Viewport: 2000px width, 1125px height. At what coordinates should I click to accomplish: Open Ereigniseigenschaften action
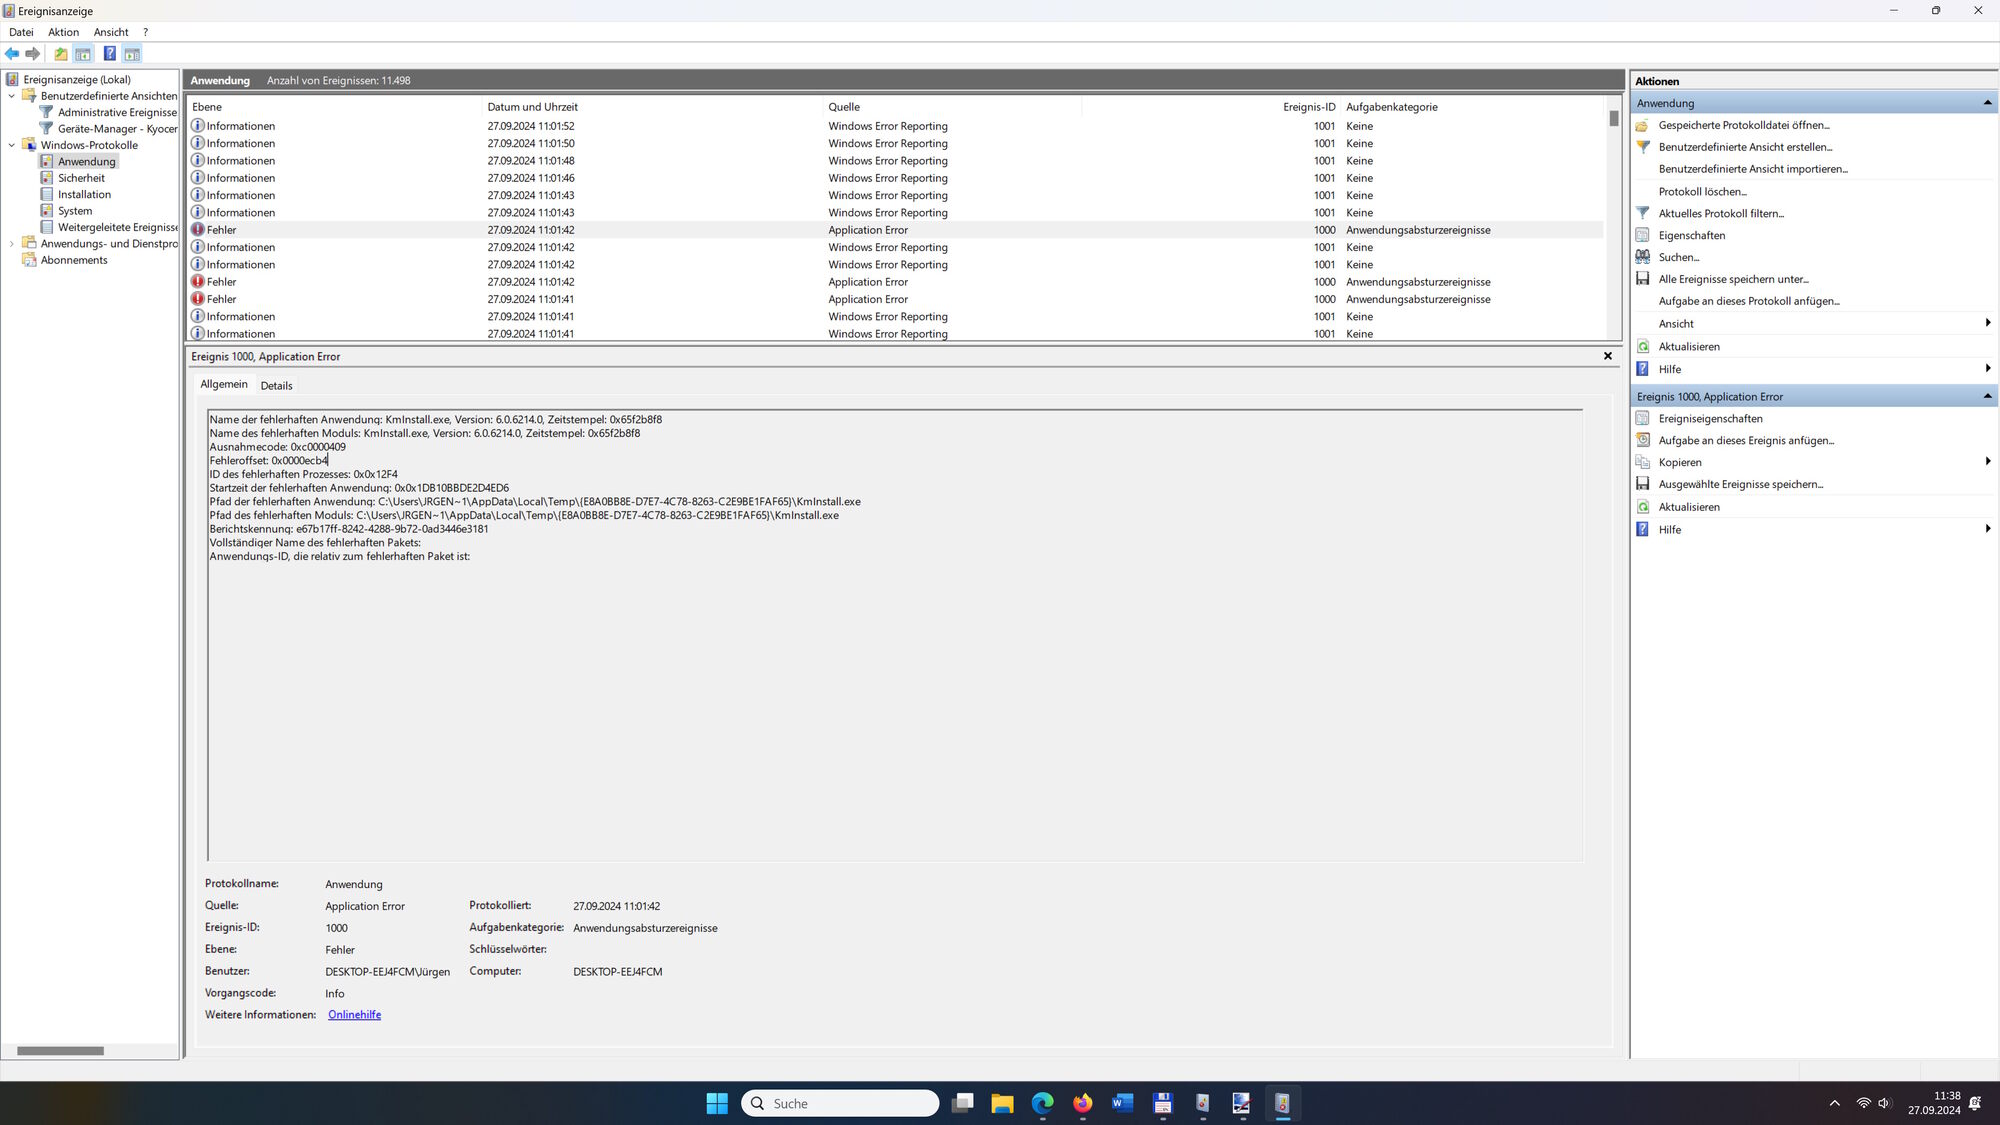coord(1710,419)
